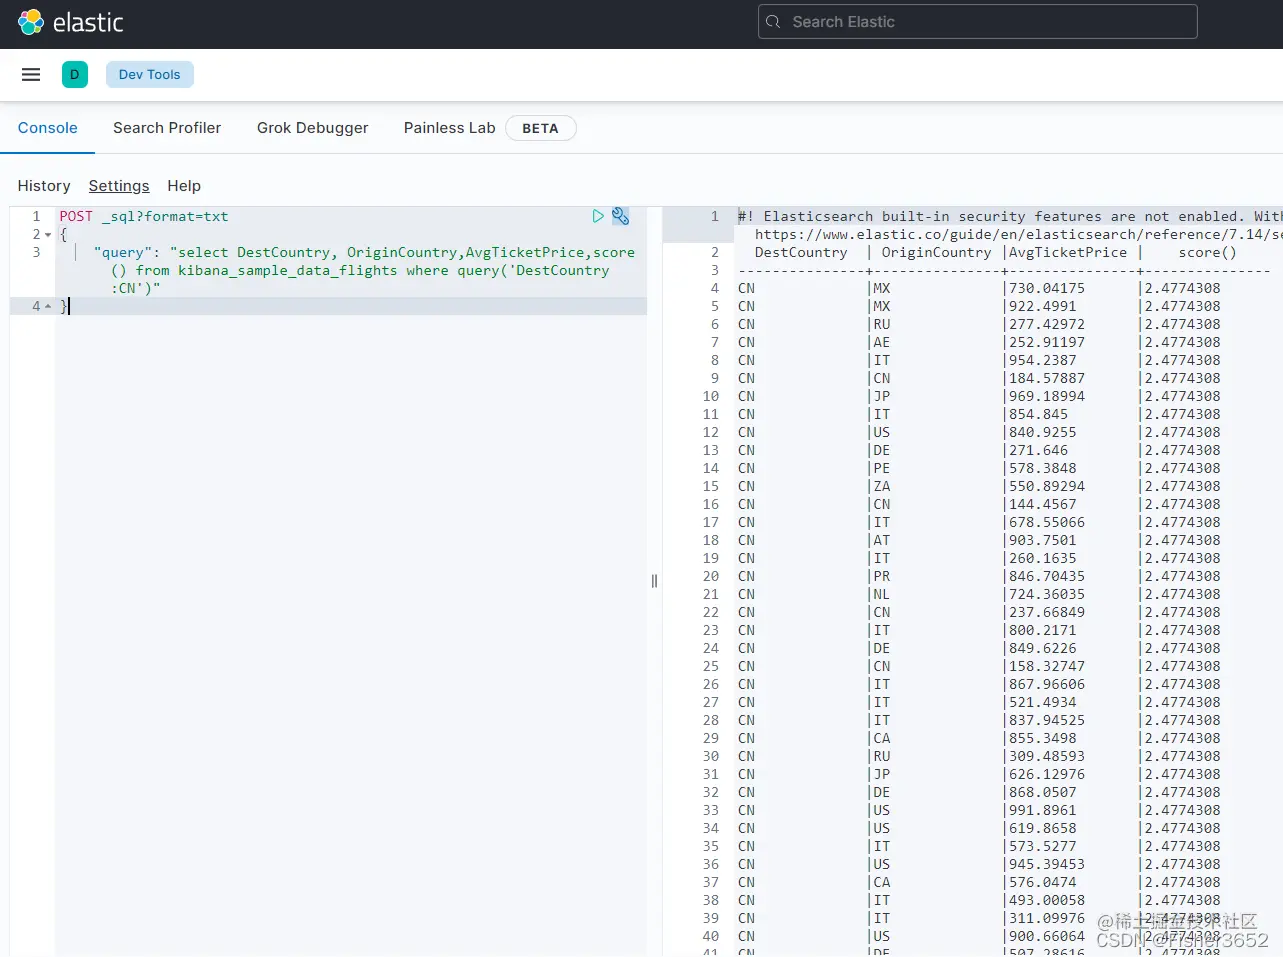Open the hamburger navigation menu
This screenshot has width=1283, height=957.
31,74
